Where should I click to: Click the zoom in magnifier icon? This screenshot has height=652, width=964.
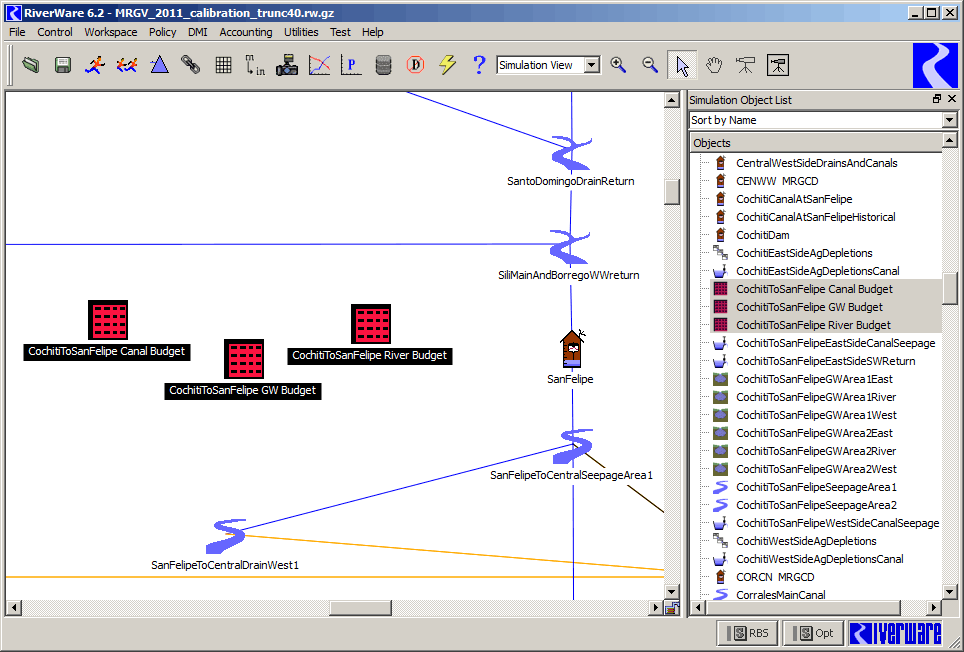pyautogui.click(x=618, y=65)
